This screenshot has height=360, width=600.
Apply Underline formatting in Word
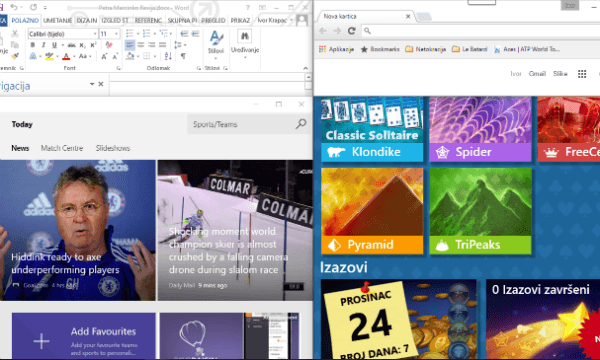(x=54, y=45)
